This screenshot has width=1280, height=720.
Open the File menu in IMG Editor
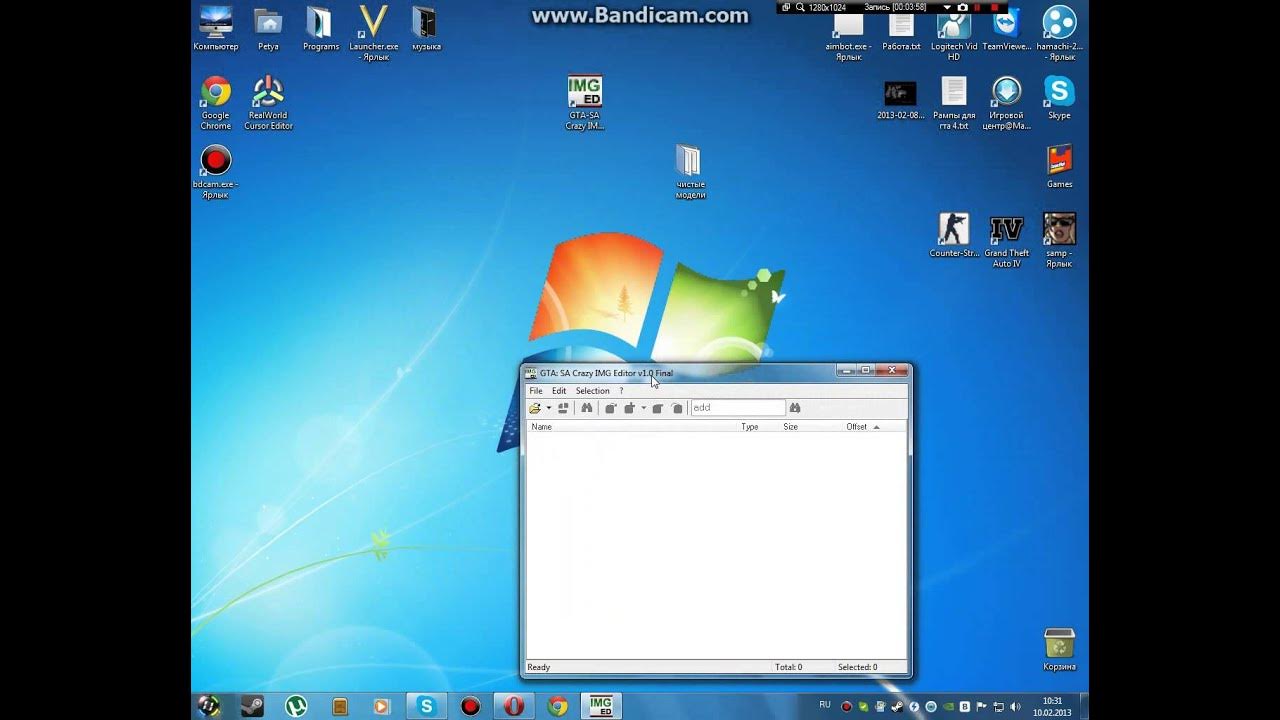point(536,391)
